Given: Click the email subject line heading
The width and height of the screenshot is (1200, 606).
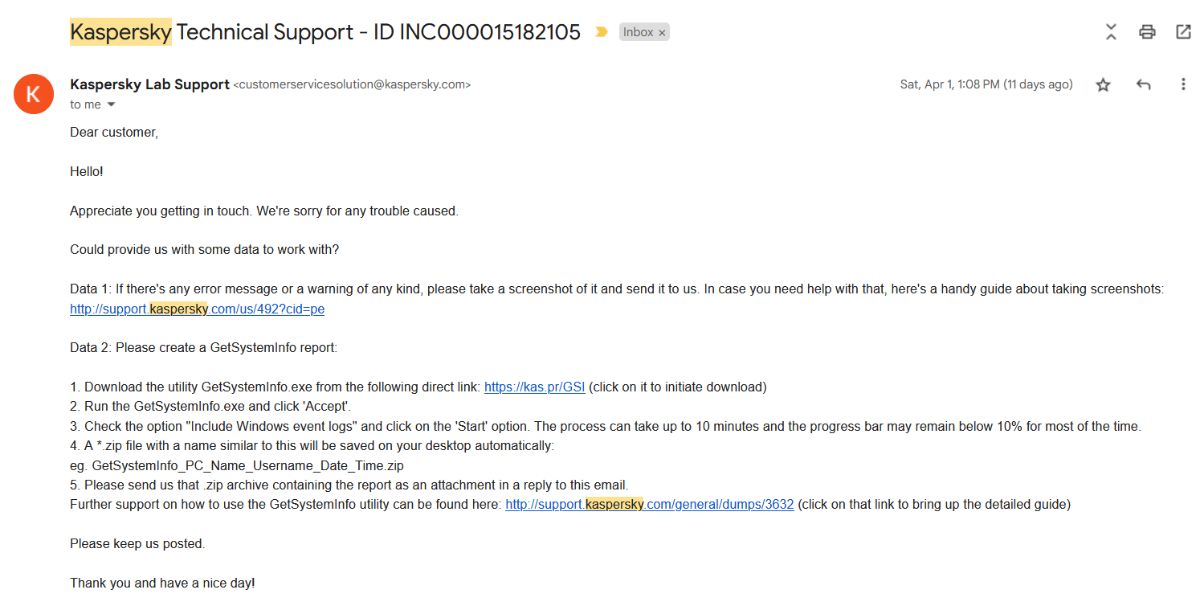Looking at the screenshot, I should pos(325,32).
